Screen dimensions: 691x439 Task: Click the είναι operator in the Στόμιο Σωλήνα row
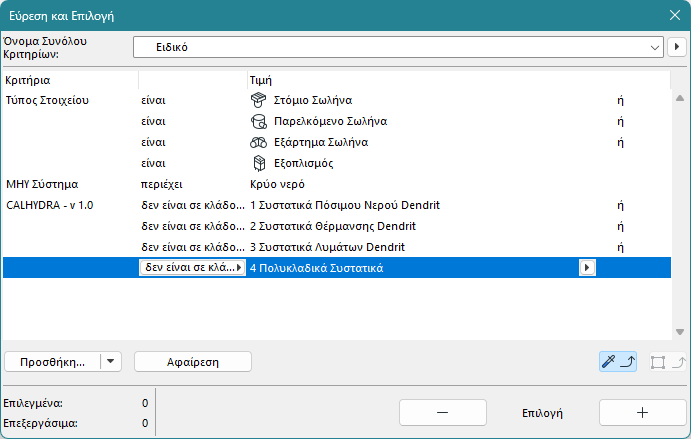153,100
